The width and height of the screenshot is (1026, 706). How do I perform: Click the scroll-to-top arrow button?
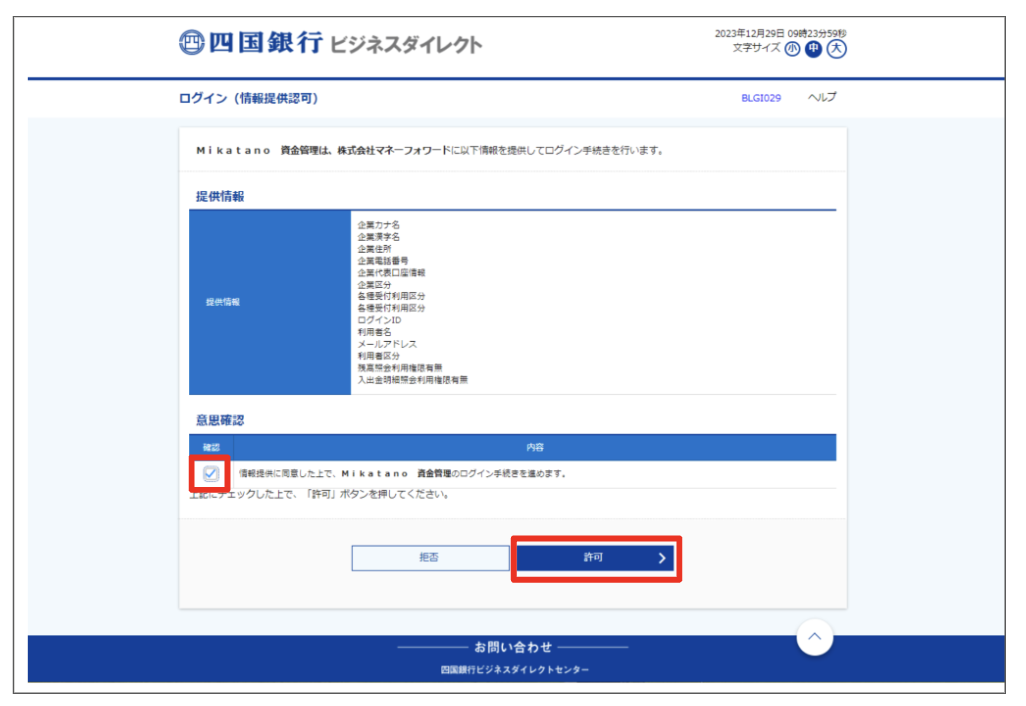point(815,637)
